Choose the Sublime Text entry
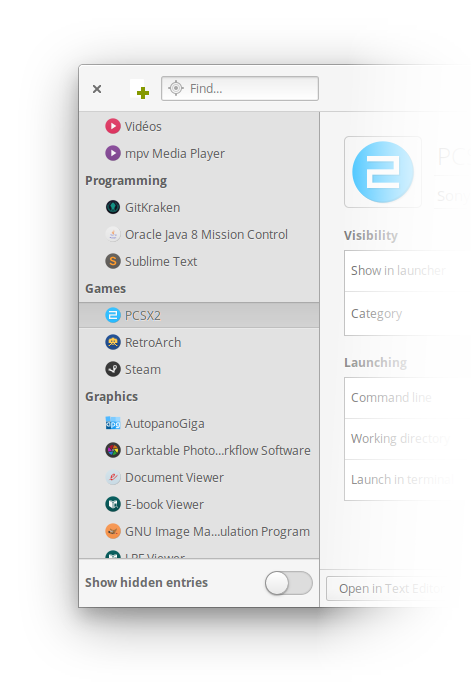This screenshot has height=700, width=471. [x=199, y=262]
